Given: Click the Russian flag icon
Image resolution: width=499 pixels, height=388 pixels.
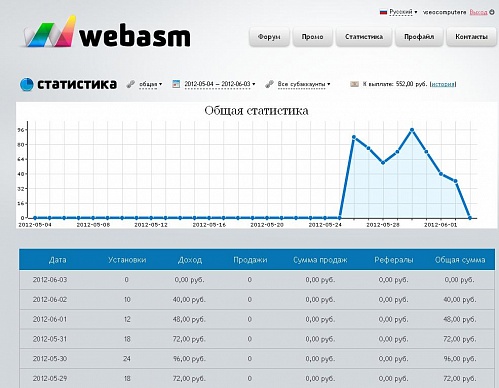Looking at the screenshot, I should (x=383, y=12).
